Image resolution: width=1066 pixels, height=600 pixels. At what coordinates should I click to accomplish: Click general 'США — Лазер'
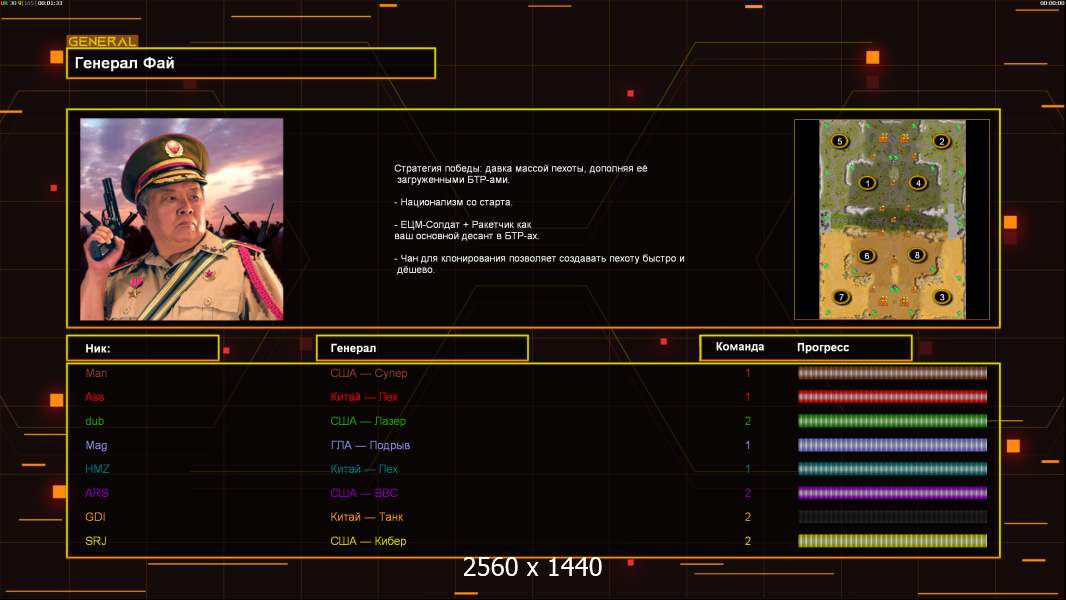point(368,421)
